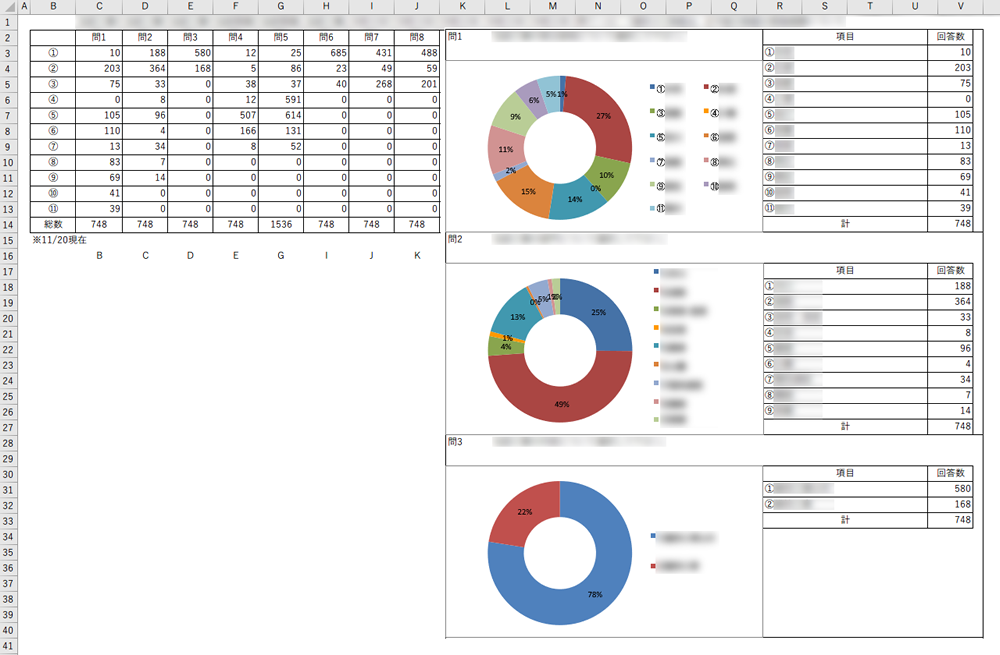Image resolution: width=1000 pixels, height=655 pixels.
Task: Click the ⑪ legend entry in 問1 chart
Action: coord(668,208)
